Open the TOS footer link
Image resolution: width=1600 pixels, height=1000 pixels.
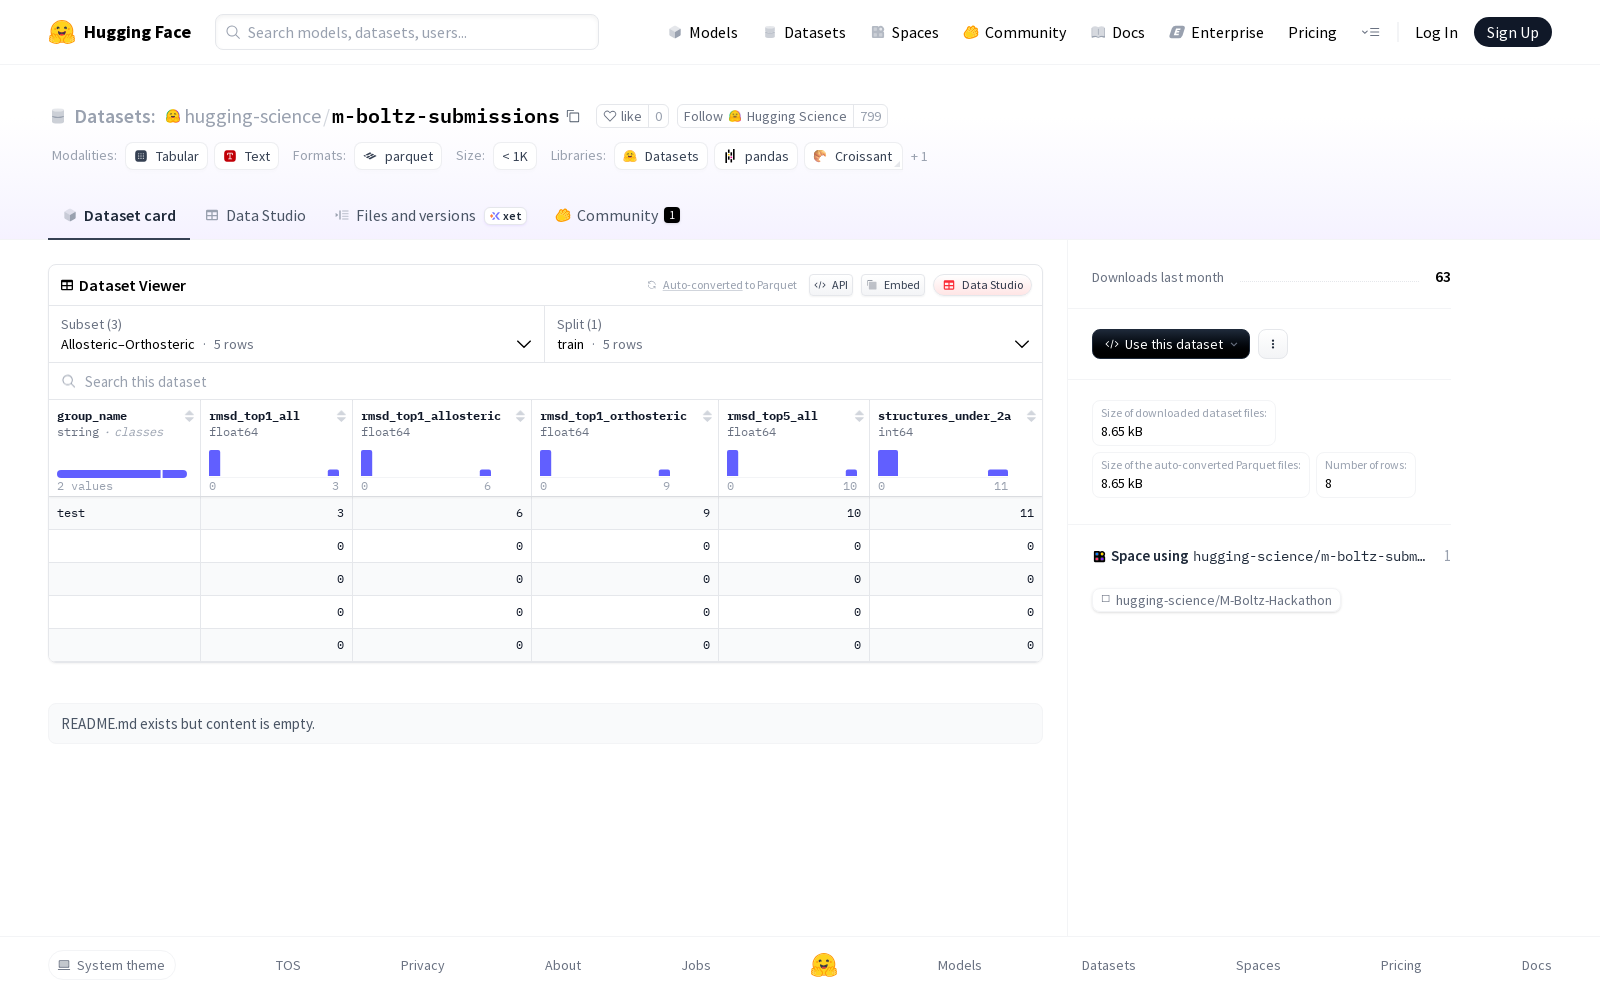click(288, 965)
